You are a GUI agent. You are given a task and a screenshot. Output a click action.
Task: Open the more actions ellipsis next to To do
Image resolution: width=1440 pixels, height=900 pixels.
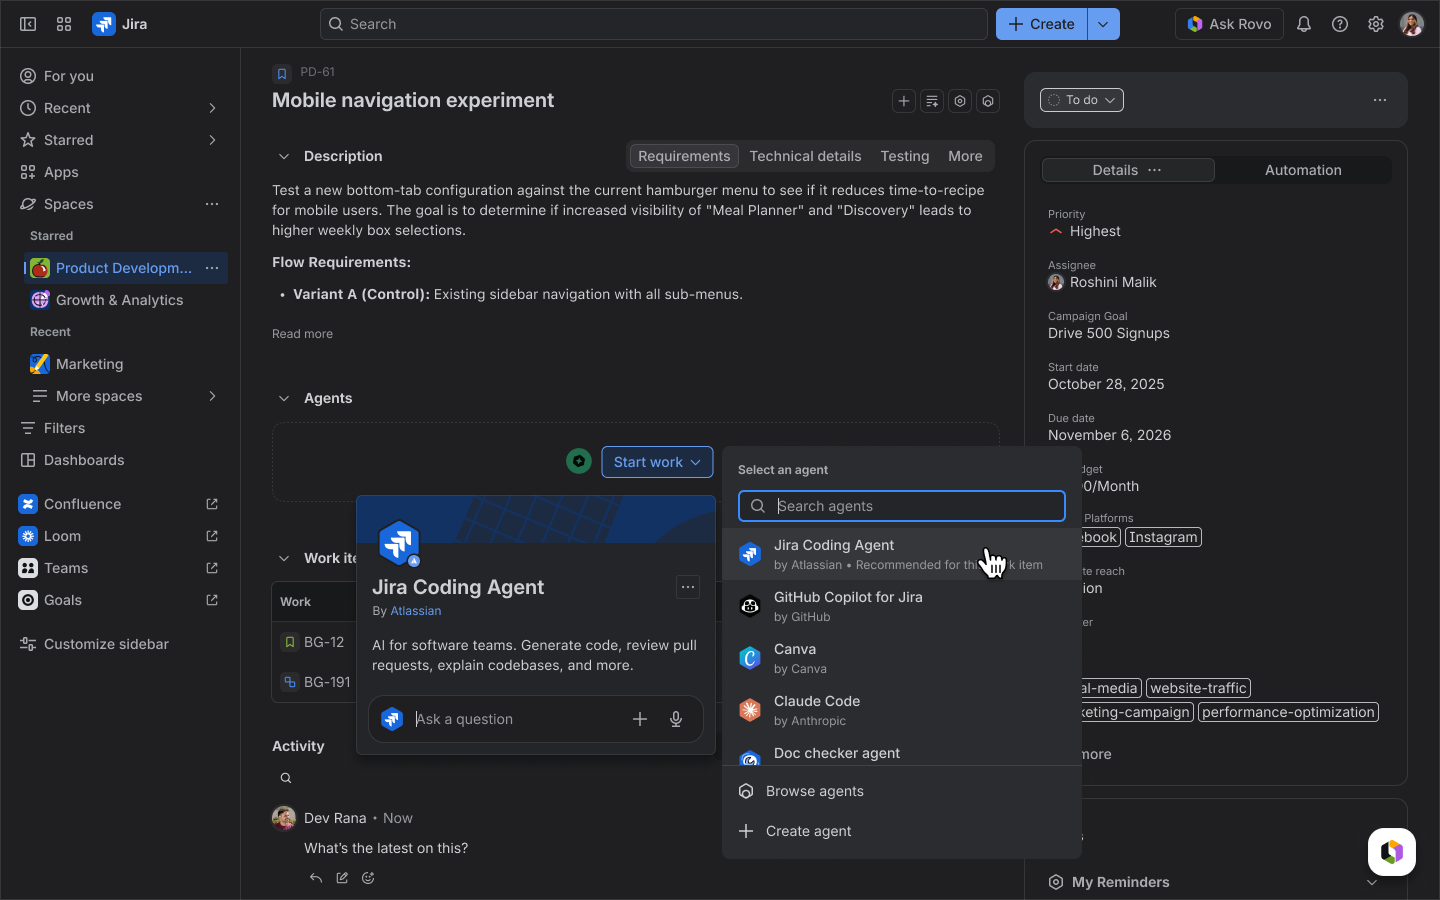tap(1380, 100)
